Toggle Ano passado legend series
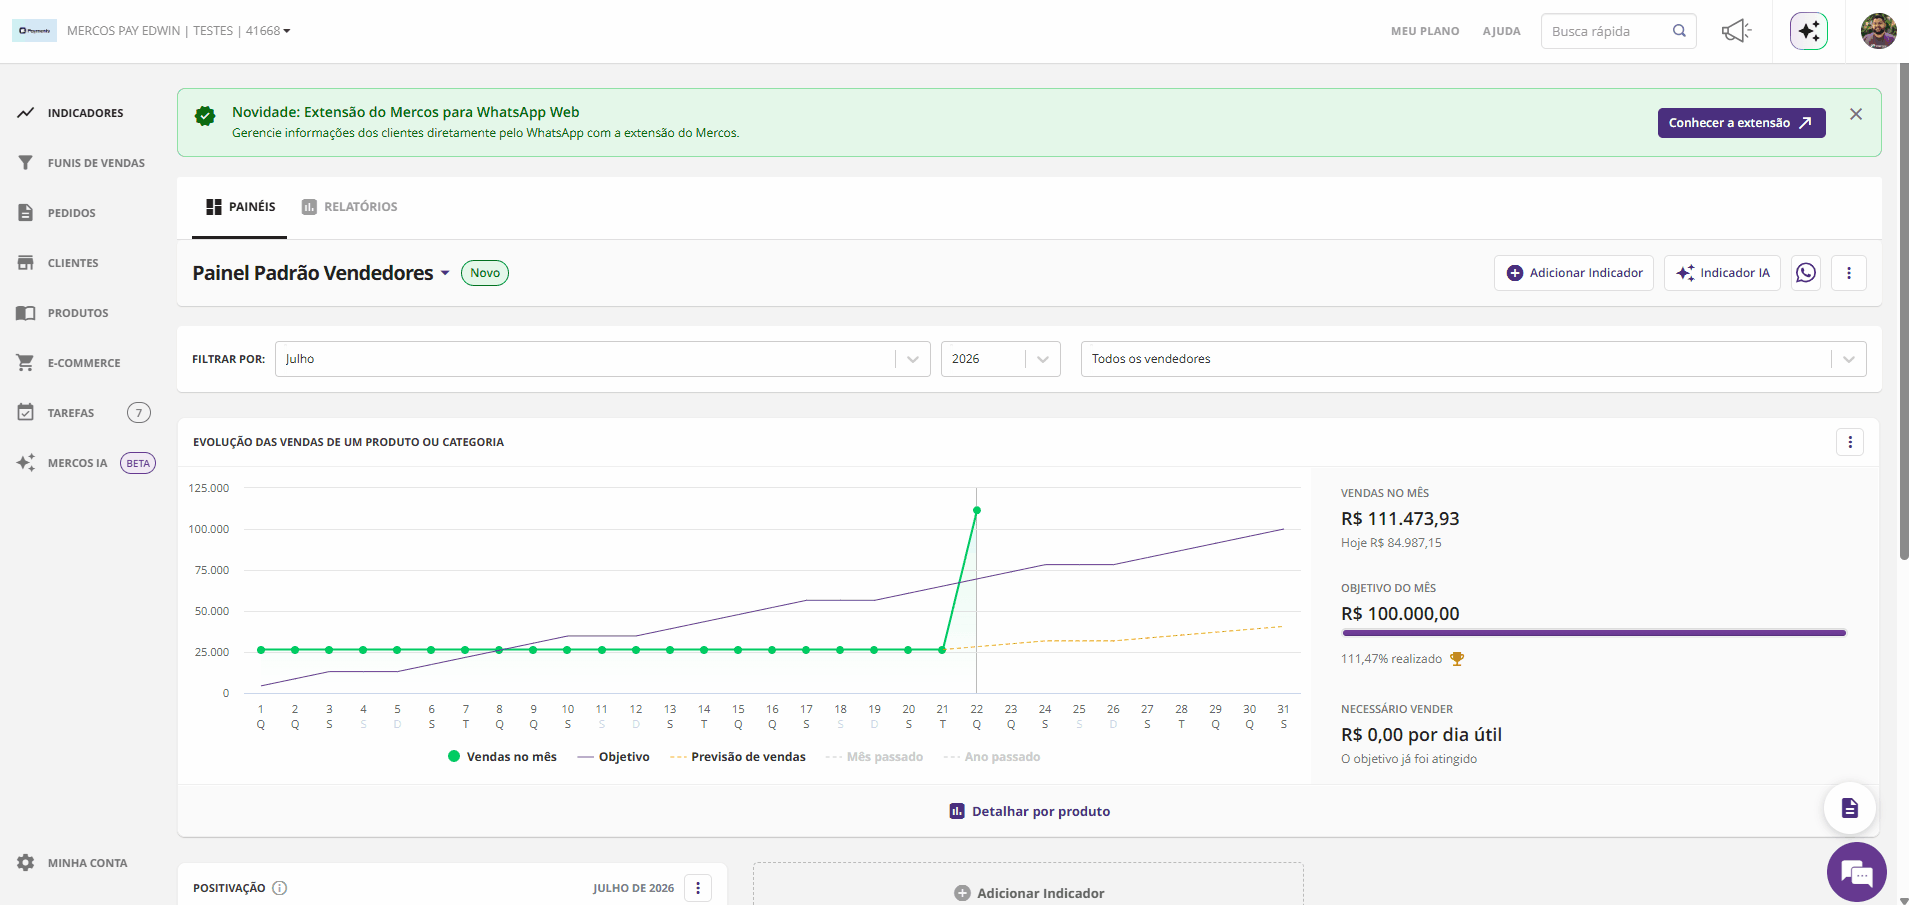 [x=992, y=757]
